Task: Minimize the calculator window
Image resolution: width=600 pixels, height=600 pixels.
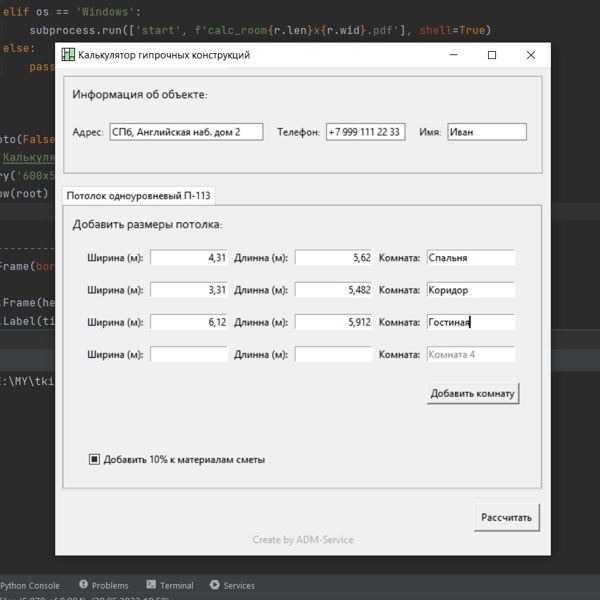Action: tap(452, 55)
